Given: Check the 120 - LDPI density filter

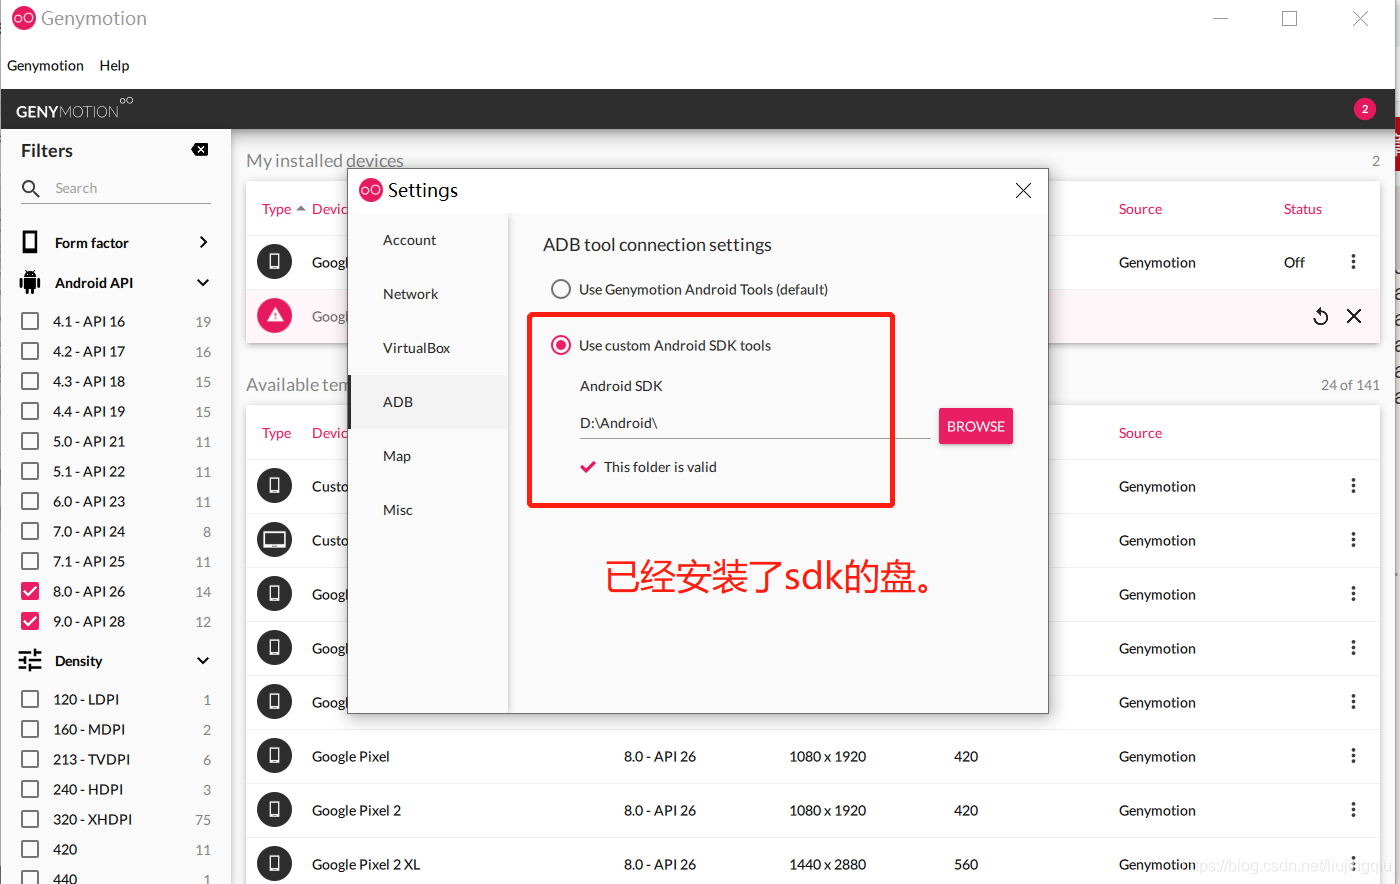Looking at the screenshot, I should tap(30, 699).
